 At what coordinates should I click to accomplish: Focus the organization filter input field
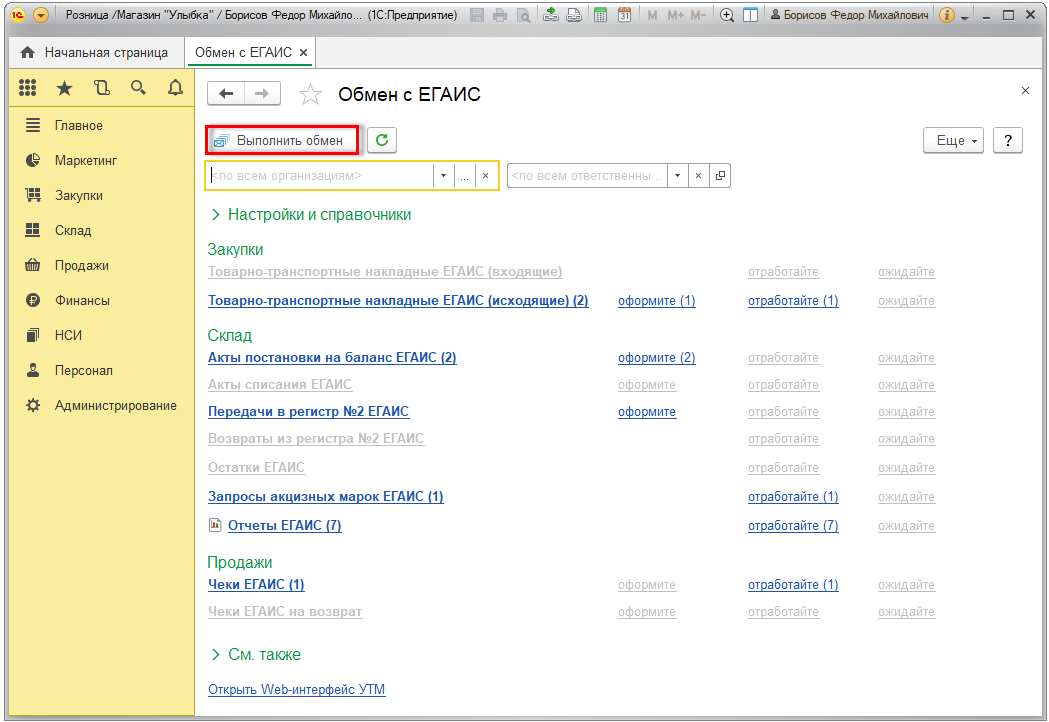(x=320, y=175)
